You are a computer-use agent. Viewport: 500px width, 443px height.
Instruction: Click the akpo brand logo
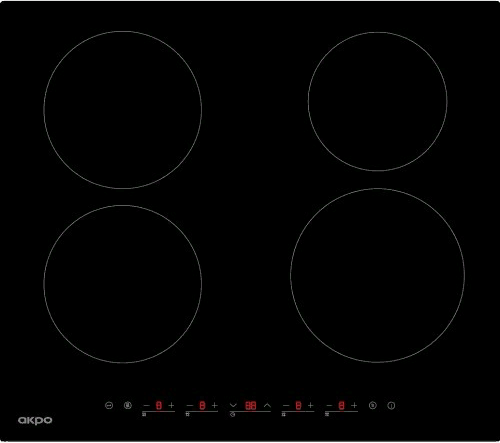pos(35,420)
